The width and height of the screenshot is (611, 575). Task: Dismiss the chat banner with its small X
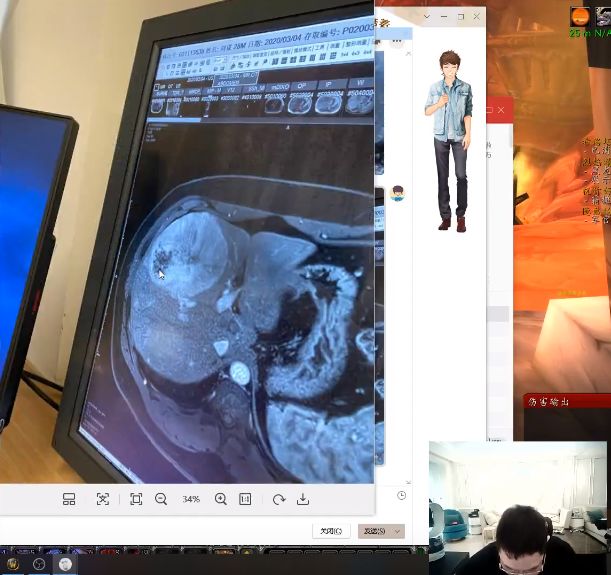coord(408,53)
